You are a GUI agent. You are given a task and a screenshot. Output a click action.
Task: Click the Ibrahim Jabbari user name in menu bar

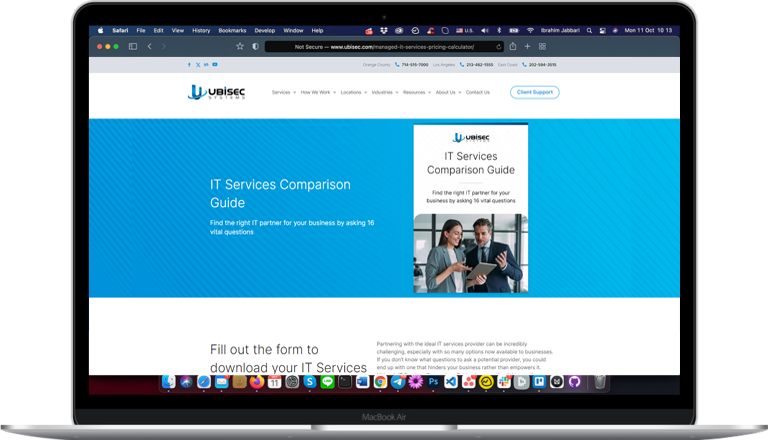[x=560, y=30]
